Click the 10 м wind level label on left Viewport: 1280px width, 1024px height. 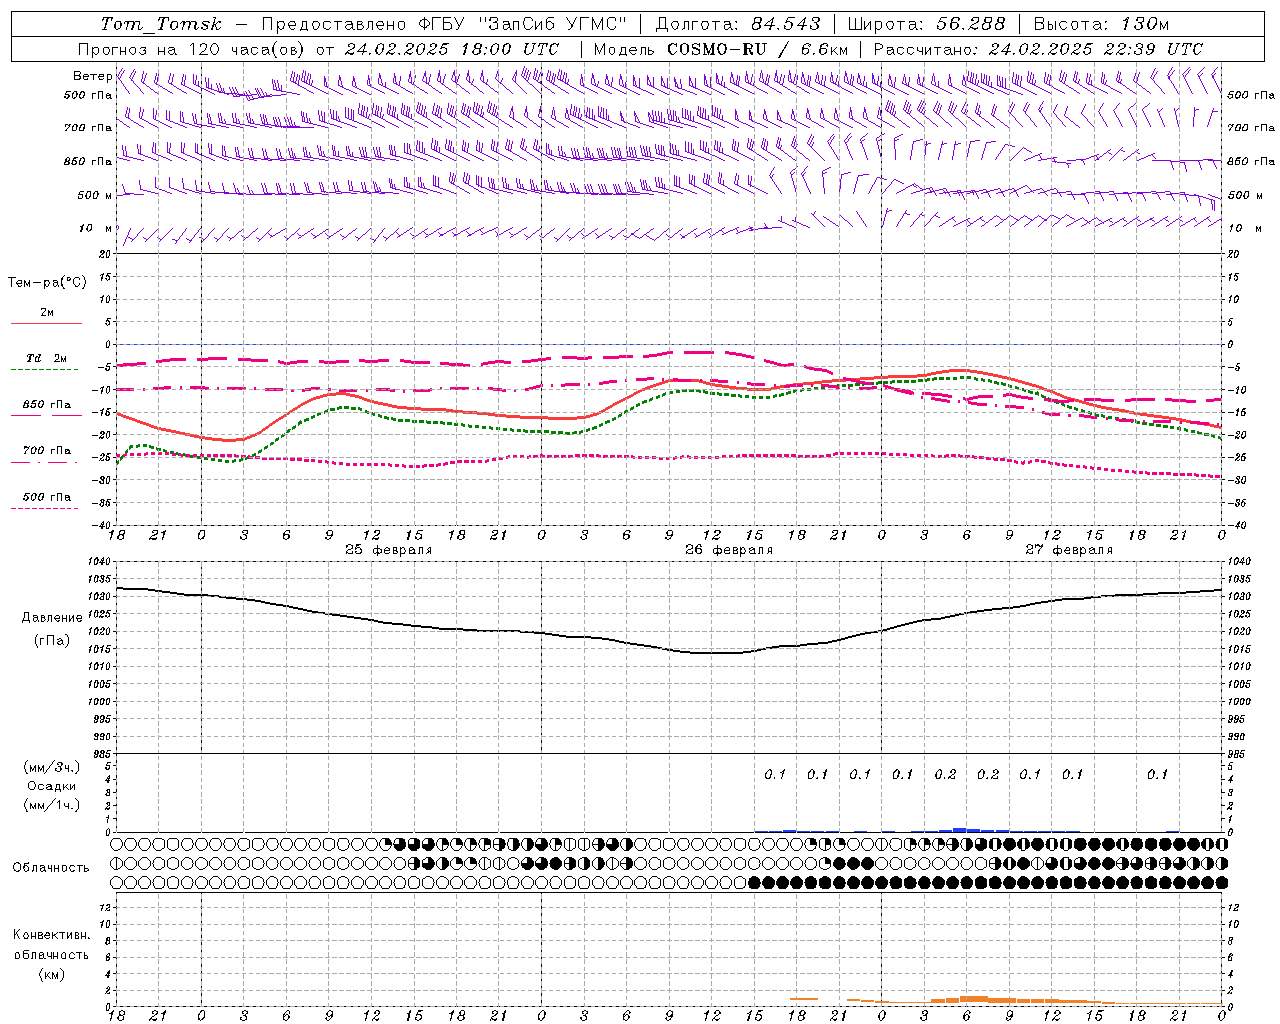(x=95, y=228)
